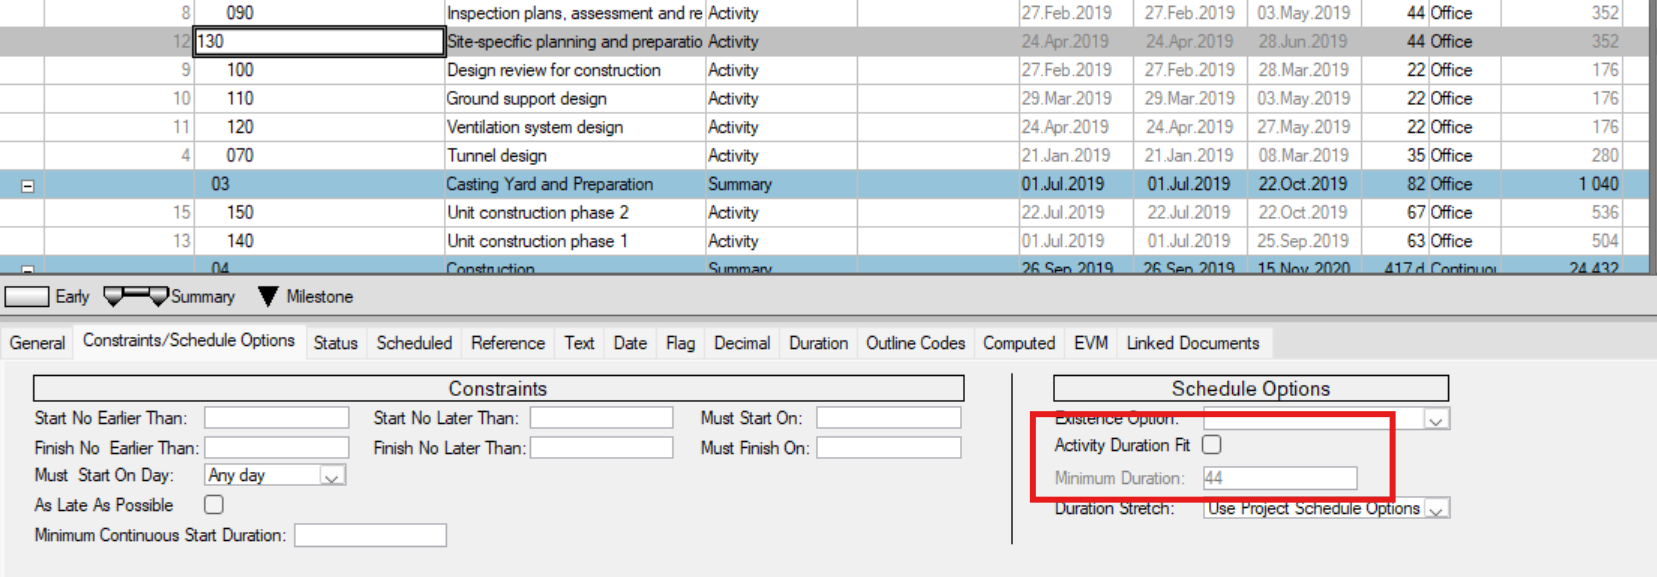The image size is (1657, 577).
Task: Open the Status tab
Action: 335,343
